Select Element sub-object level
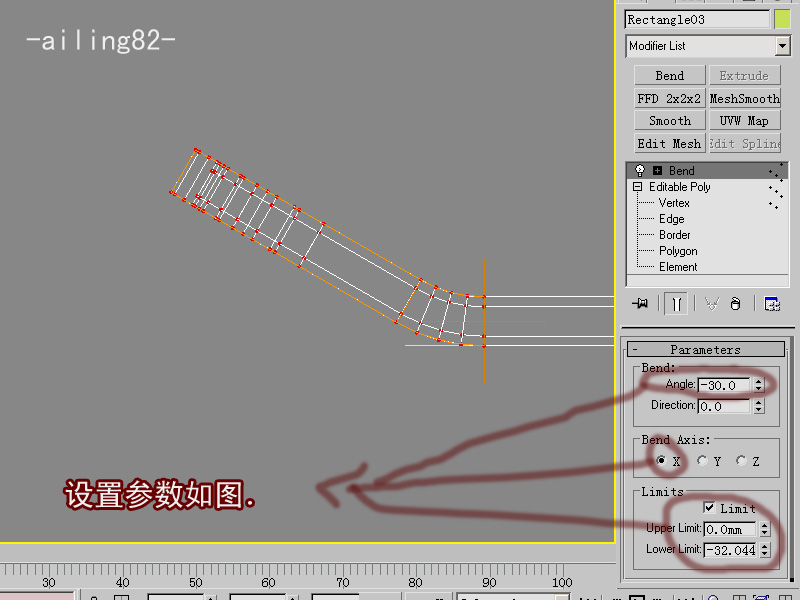 (x=678, y=267)
